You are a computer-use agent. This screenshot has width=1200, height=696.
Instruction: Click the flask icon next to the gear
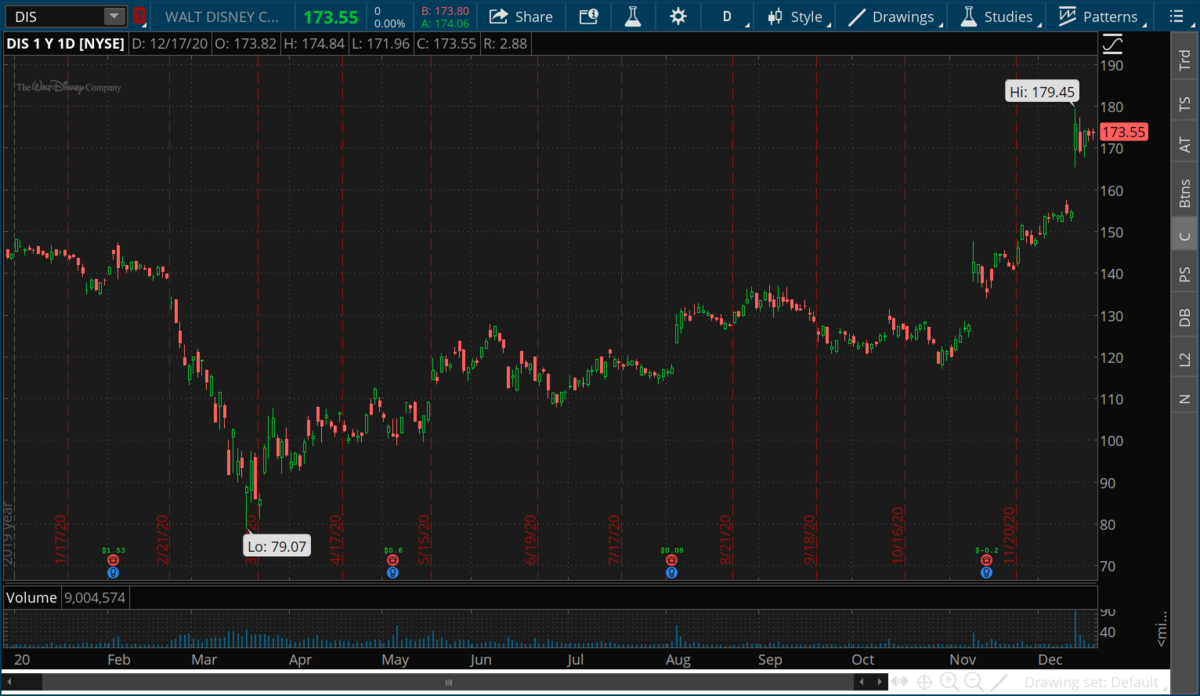tap(632, 17)
